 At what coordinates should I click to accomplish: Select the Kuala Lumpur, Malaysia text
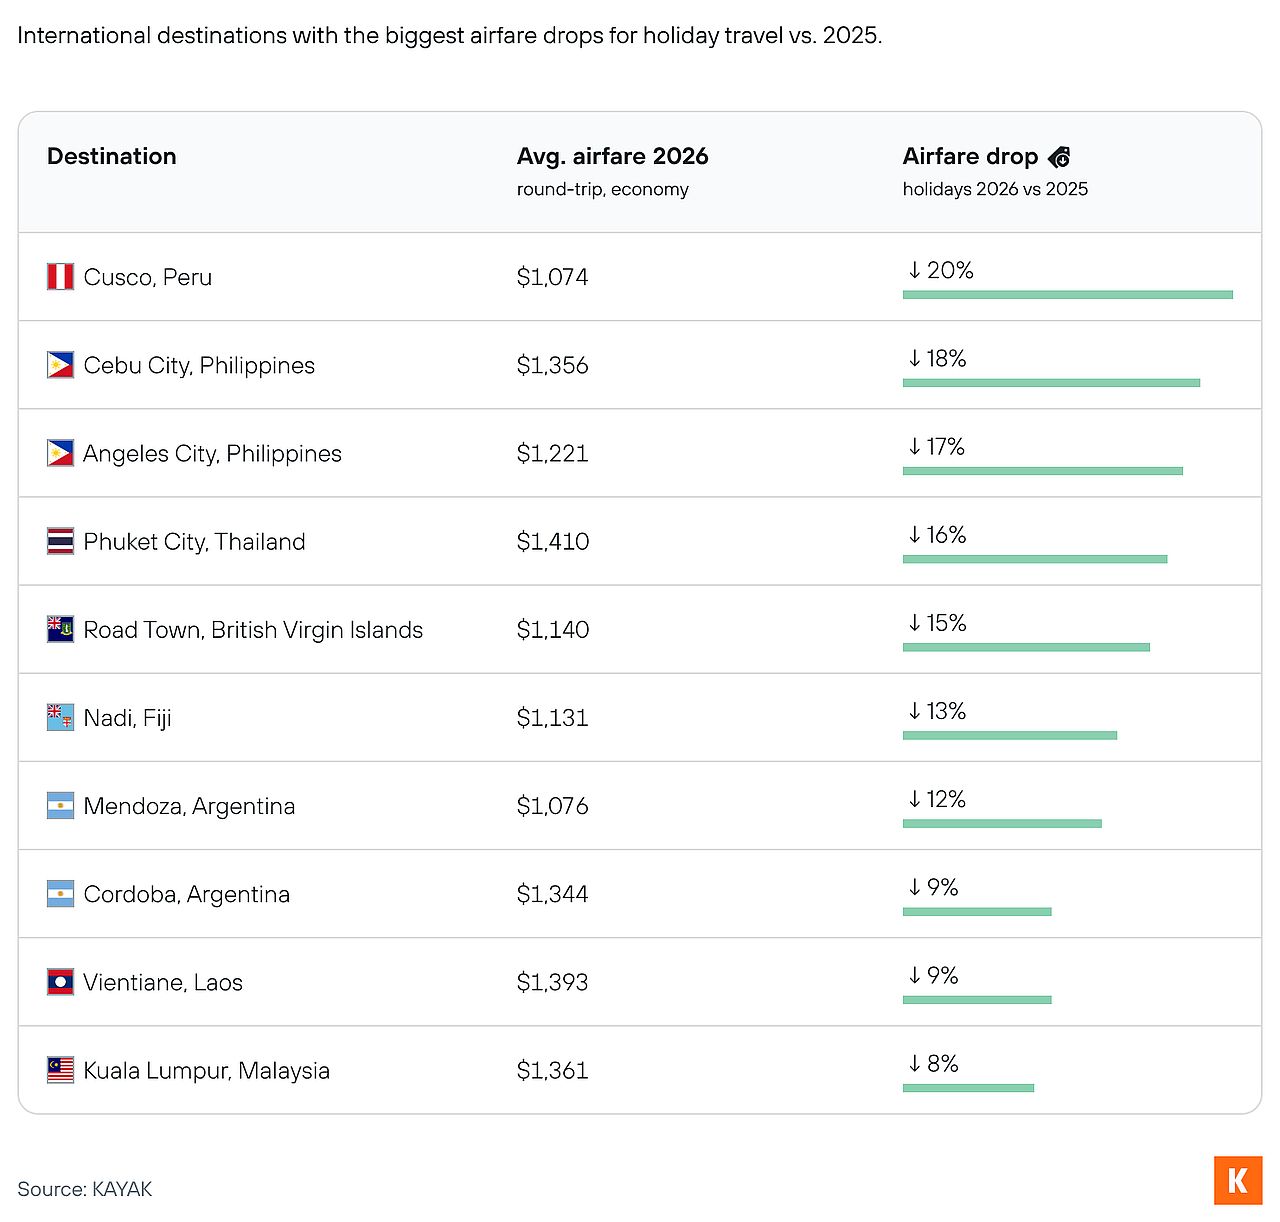tap(207, 1070)
